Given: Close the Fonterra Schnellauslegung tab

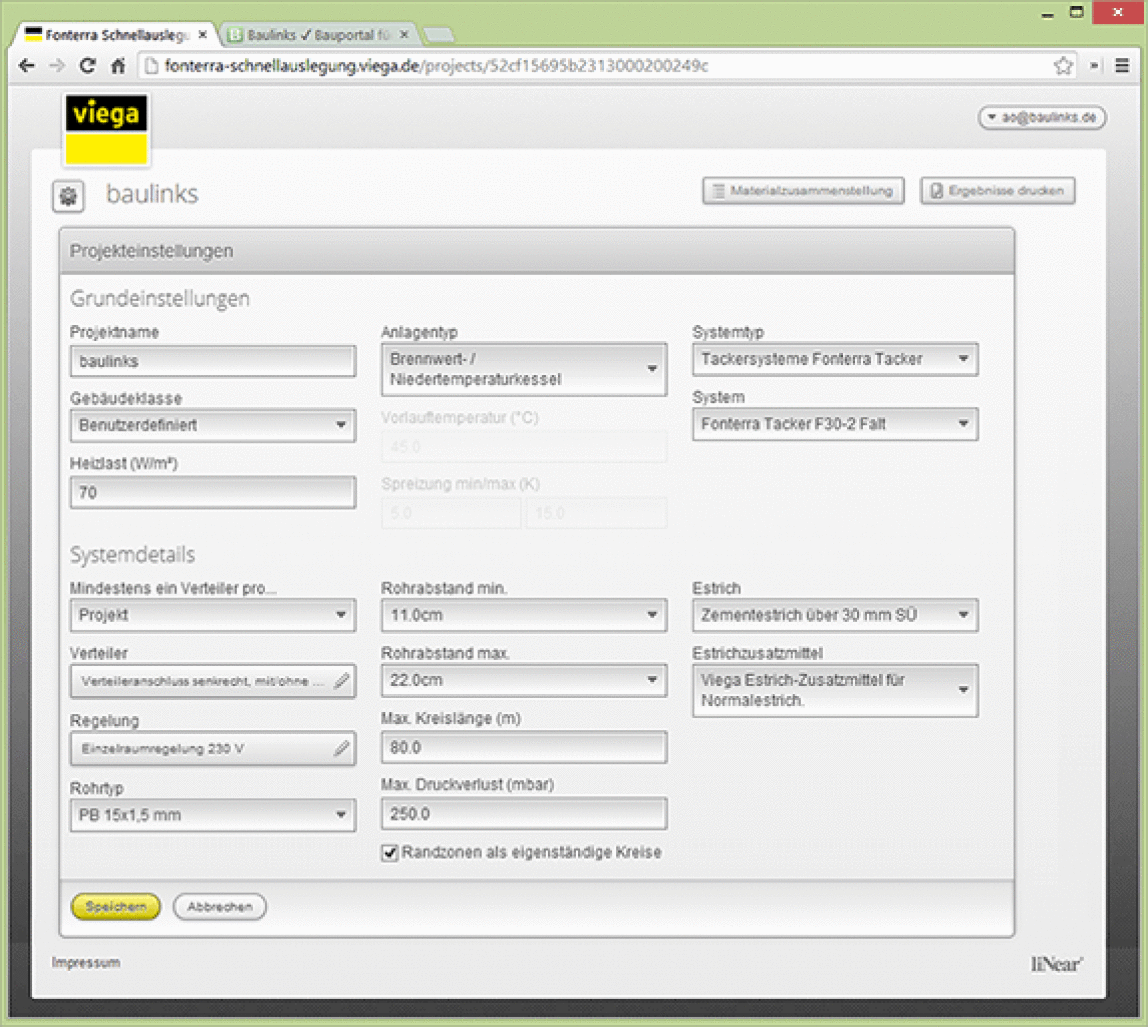Looking at the screenshot, I should coord(203,34).
